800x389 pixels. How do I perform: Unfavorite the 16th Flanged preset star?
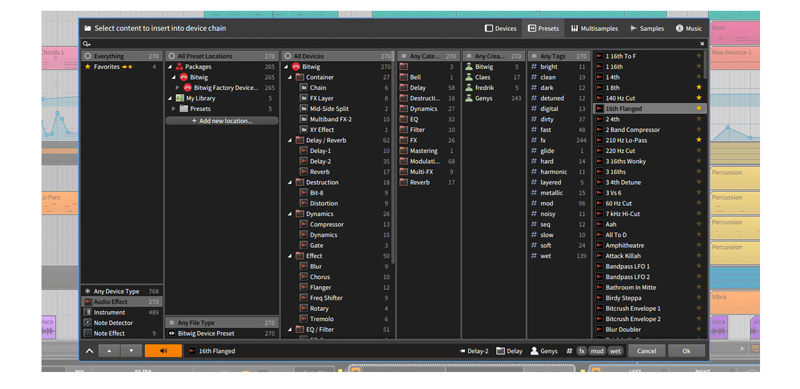[x=699, y=109]
